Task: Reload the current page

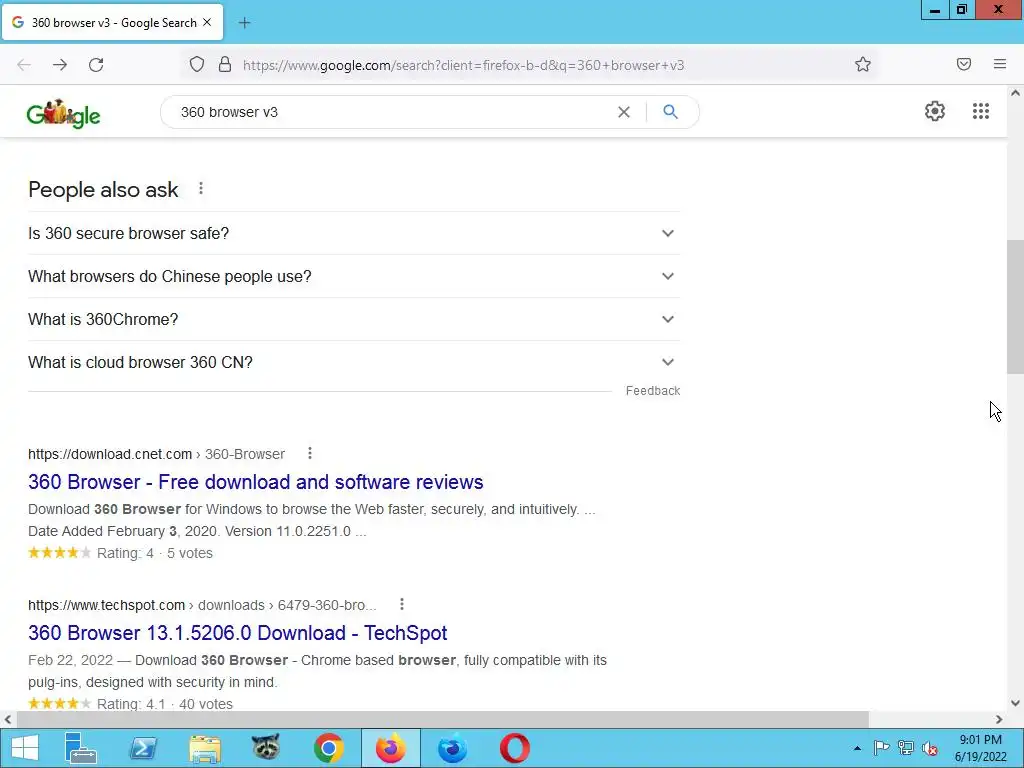Action: (96, 65)
